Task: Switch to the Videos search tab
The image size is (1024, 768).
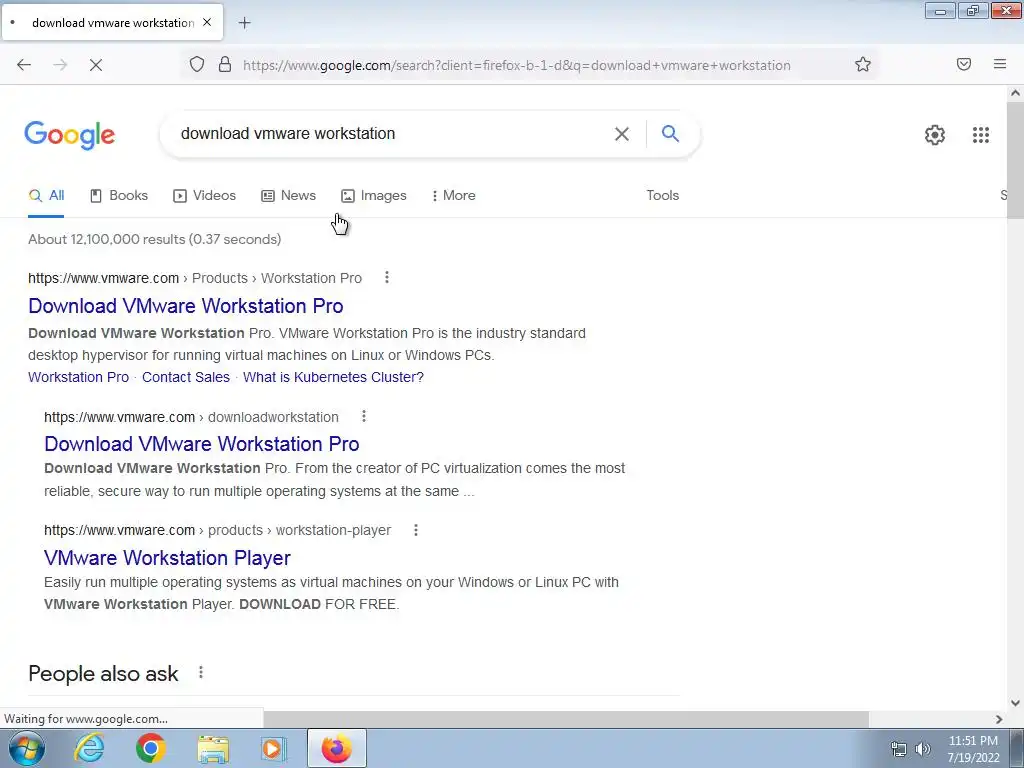Action: [x=204, y=195]
